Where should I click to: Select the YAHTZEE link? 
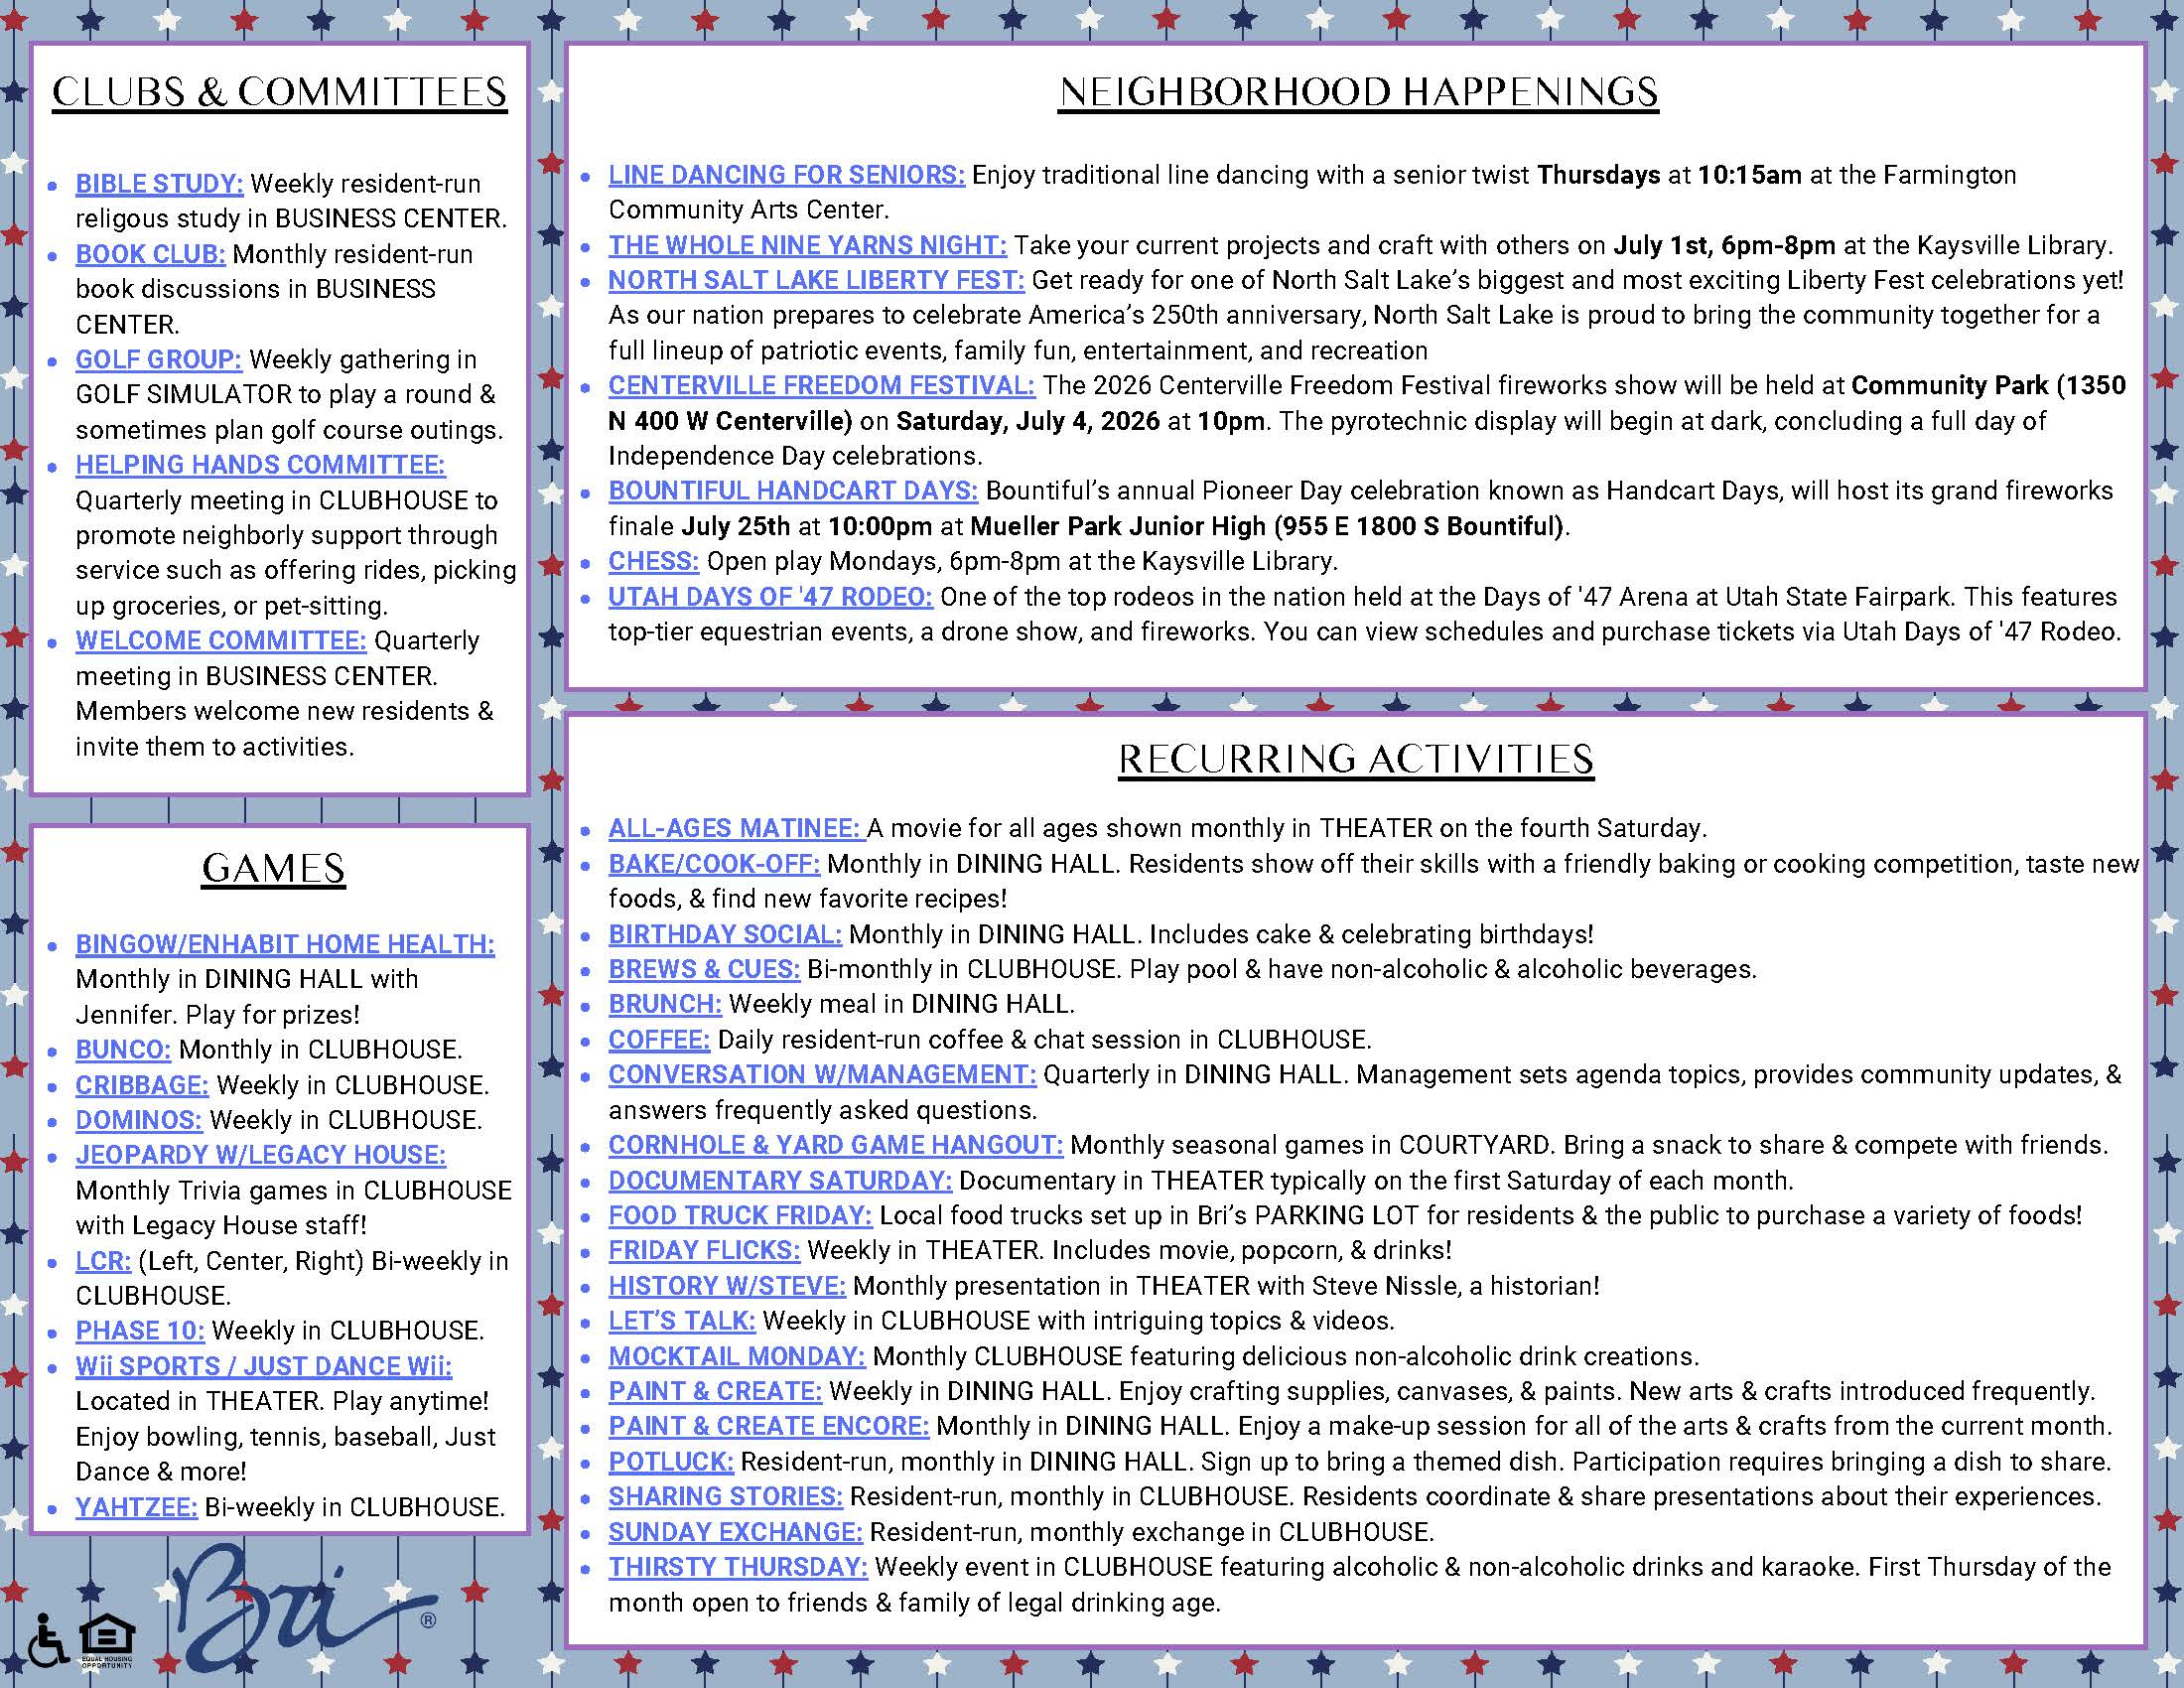pyautogui.click(x=136, y=1507)
